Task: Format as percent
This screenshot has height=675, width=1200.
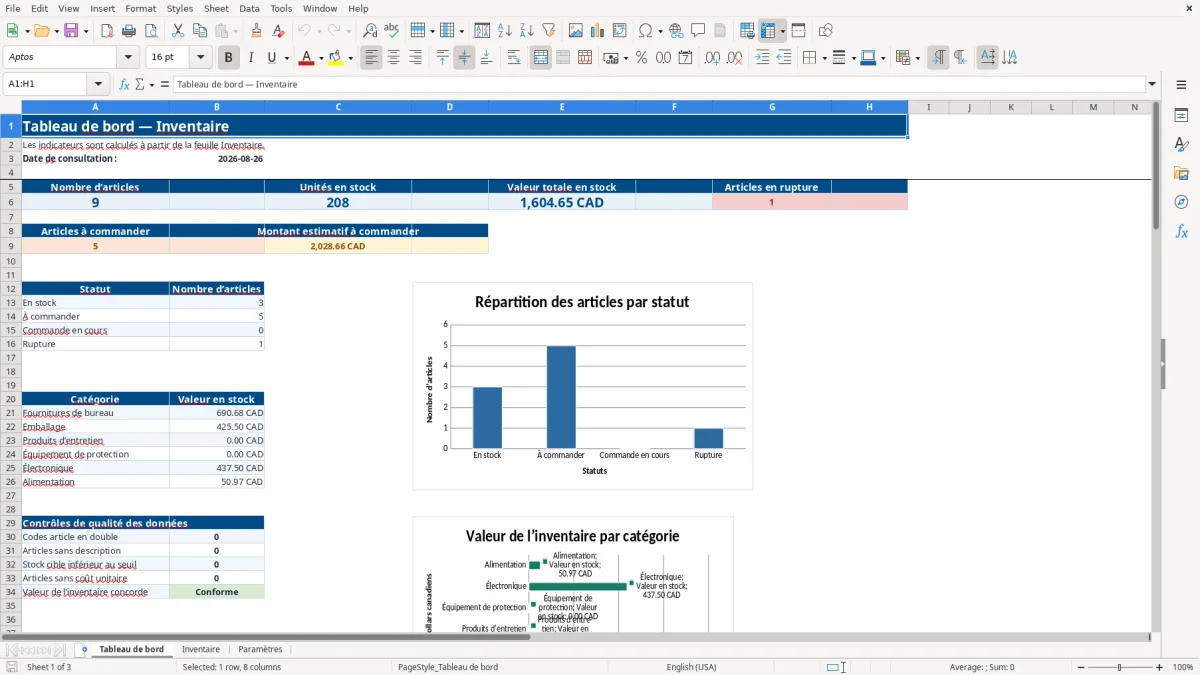Action: (641, 58)
